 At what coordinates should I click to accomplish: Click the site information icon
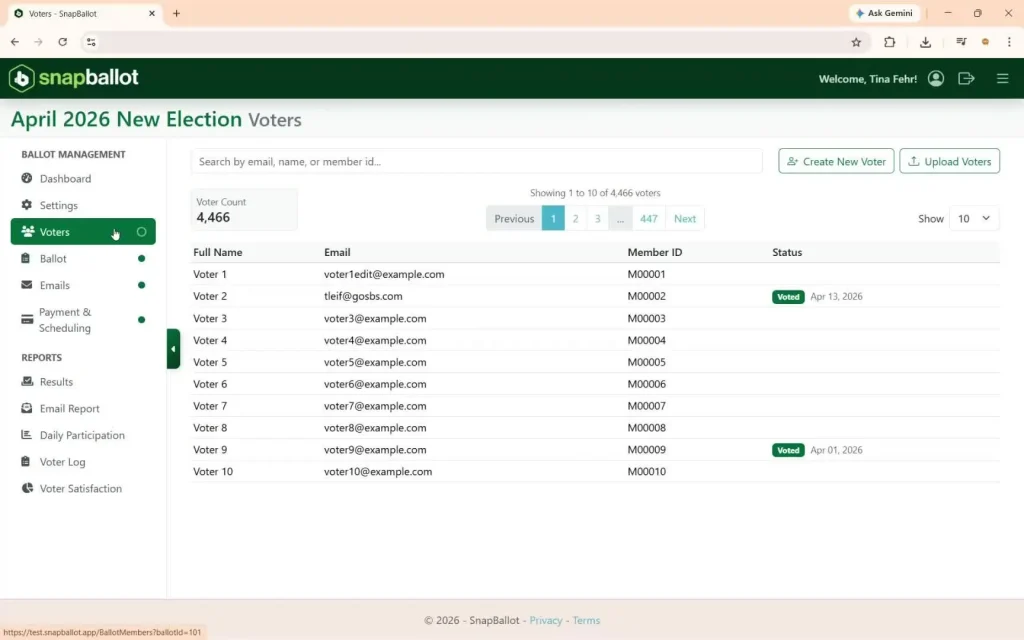91,42
